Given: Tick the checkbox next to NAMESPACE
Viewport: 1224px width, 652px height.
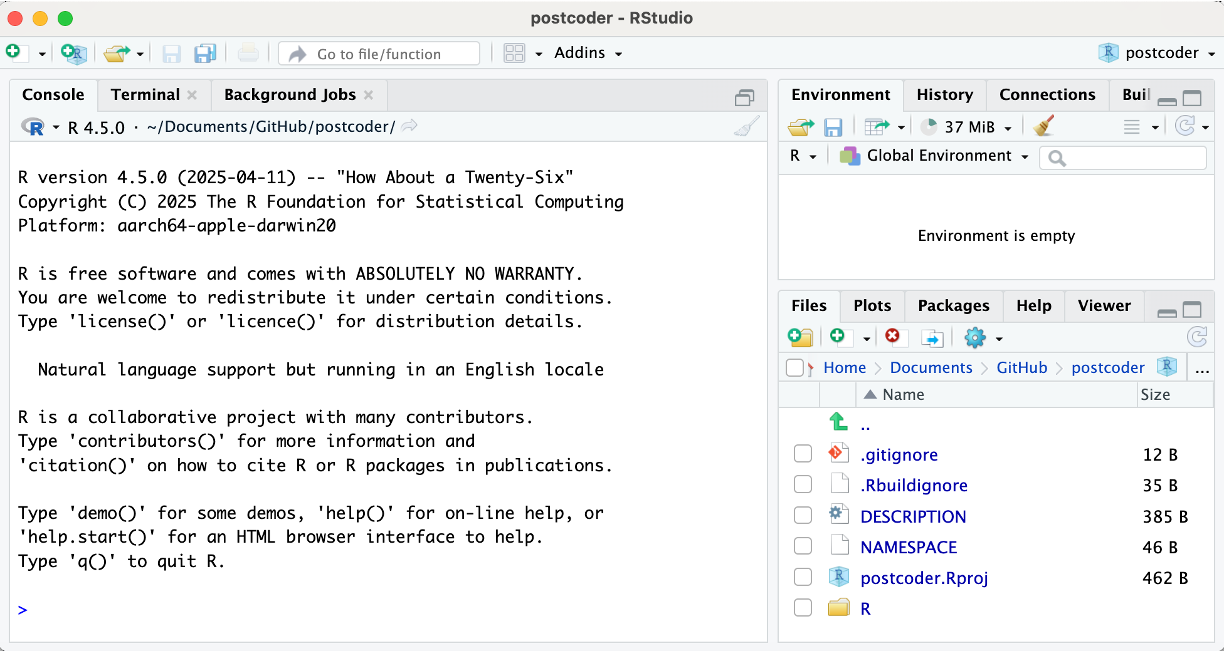Looking at the screenshot, I should pos(803,546).
